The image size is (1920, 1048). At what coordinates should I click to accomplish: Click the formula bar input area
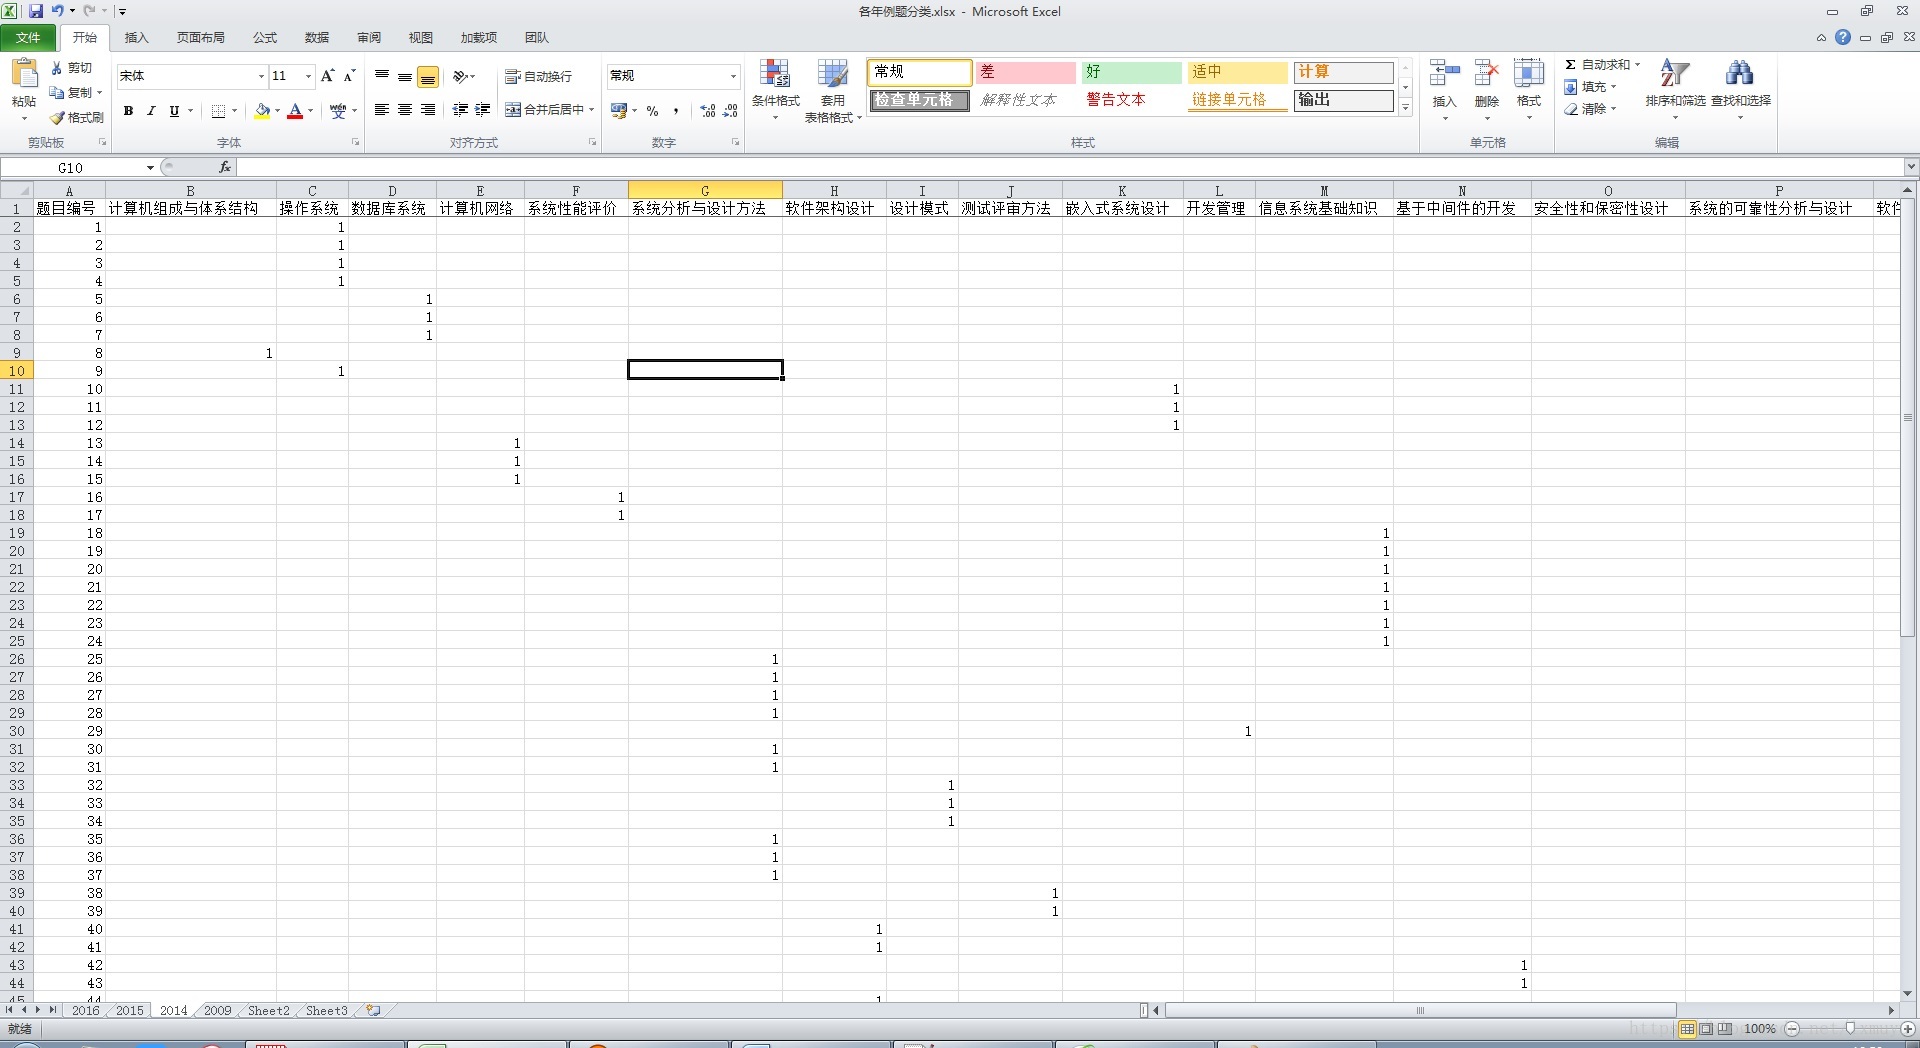tap(1070, 168)
